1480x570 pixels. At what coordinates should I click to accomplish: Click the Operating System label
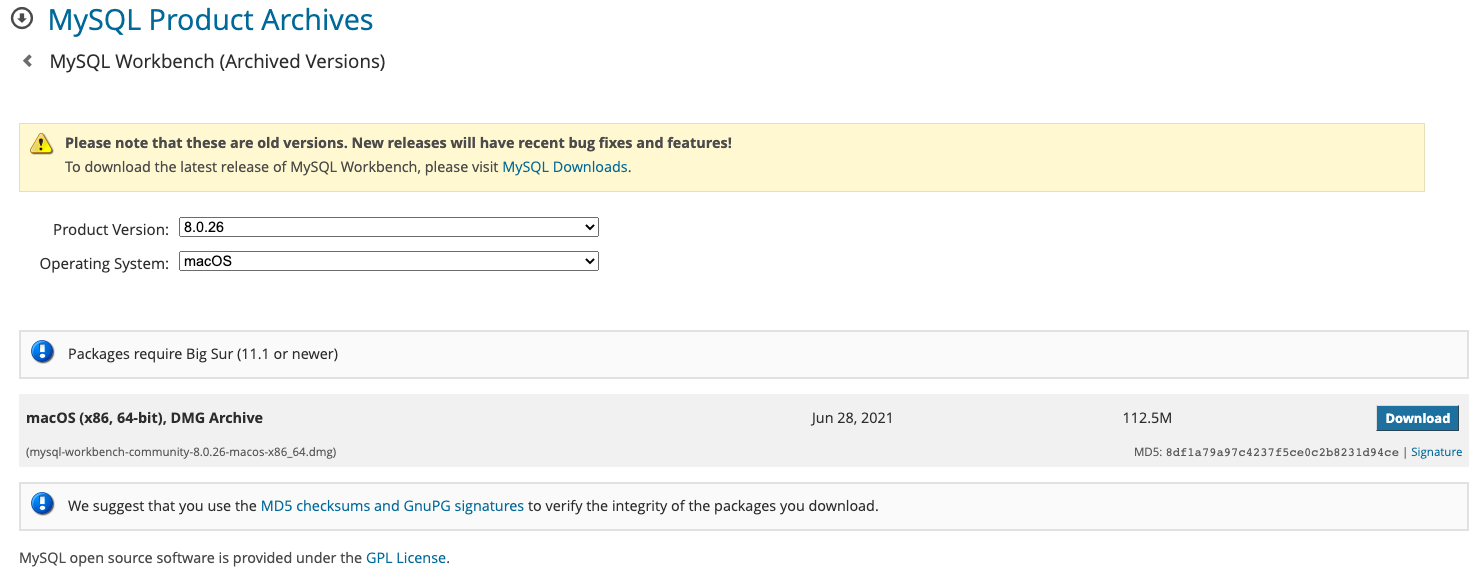point(104,264)
